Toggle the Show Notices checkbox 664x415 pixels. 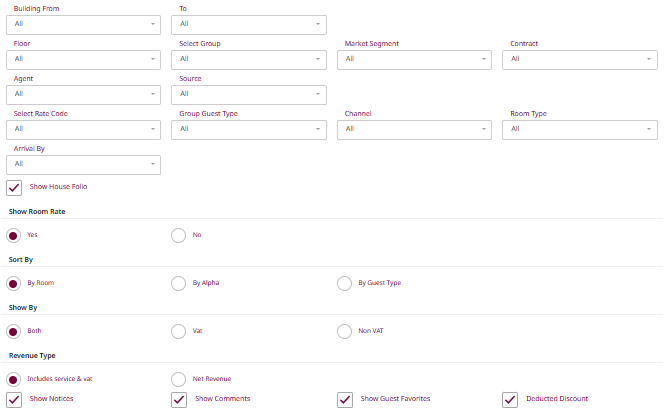15,399
